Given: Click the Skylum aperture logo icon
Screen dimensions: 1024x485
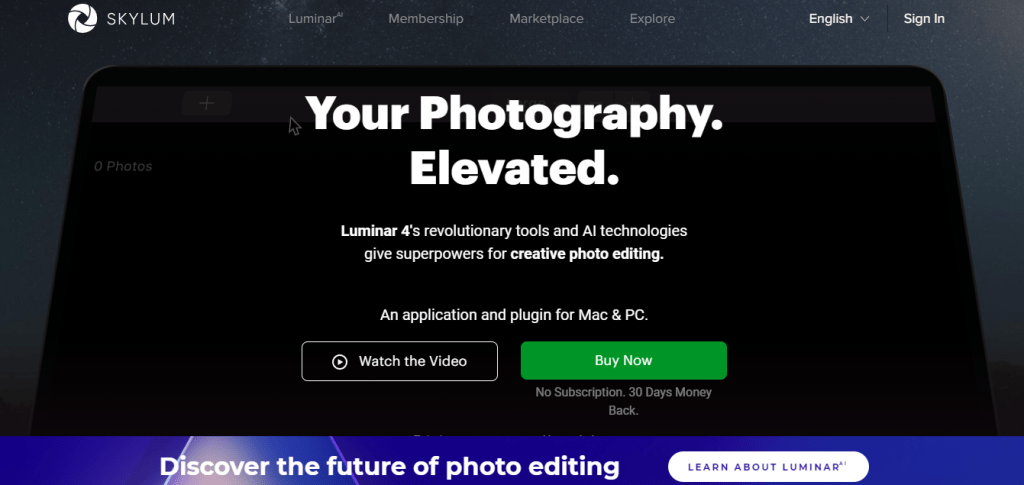Looking at the screenshot, I should click(x=82, y=18).
